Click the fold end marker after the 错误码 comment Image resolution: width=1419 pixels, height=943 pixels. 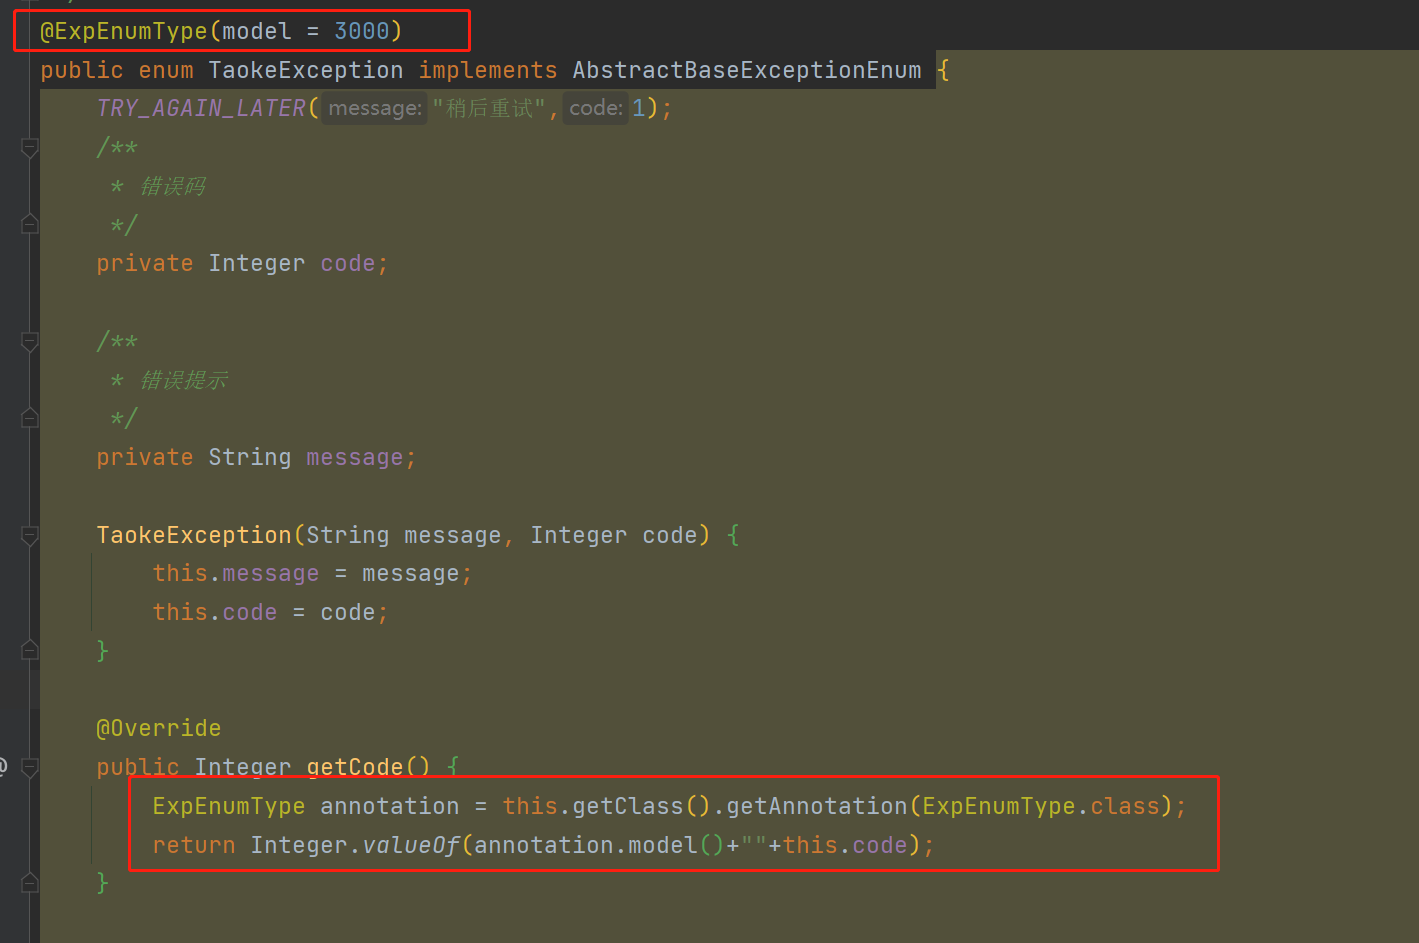tap(30, 224)
